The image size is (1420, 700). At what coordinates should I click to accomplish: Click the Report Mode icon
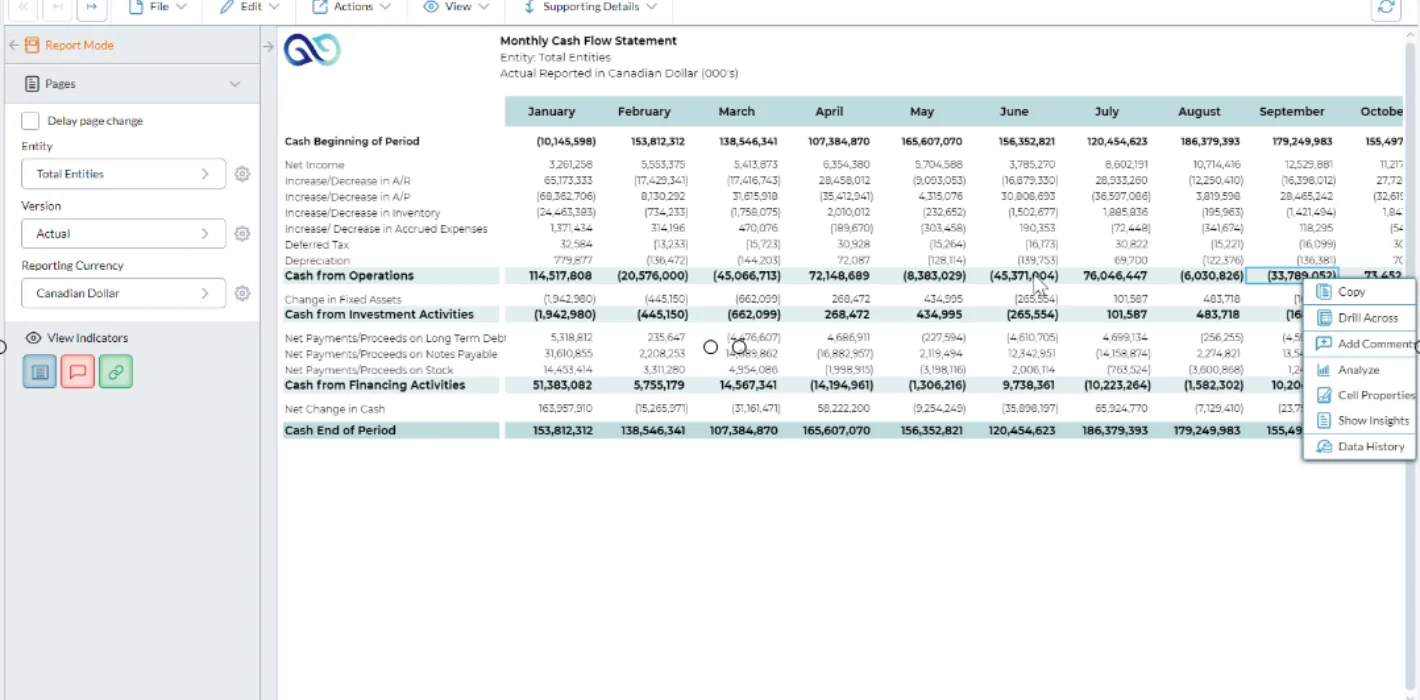pyautogui.click(x=32, y=45)
